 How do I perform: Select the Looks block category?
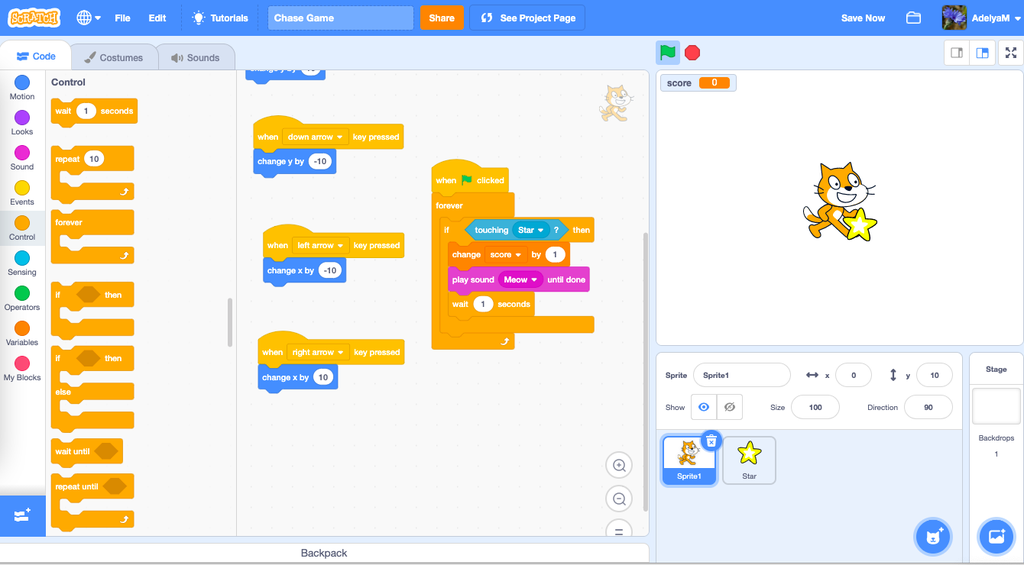pyautogui.click(x=22, y=123)
